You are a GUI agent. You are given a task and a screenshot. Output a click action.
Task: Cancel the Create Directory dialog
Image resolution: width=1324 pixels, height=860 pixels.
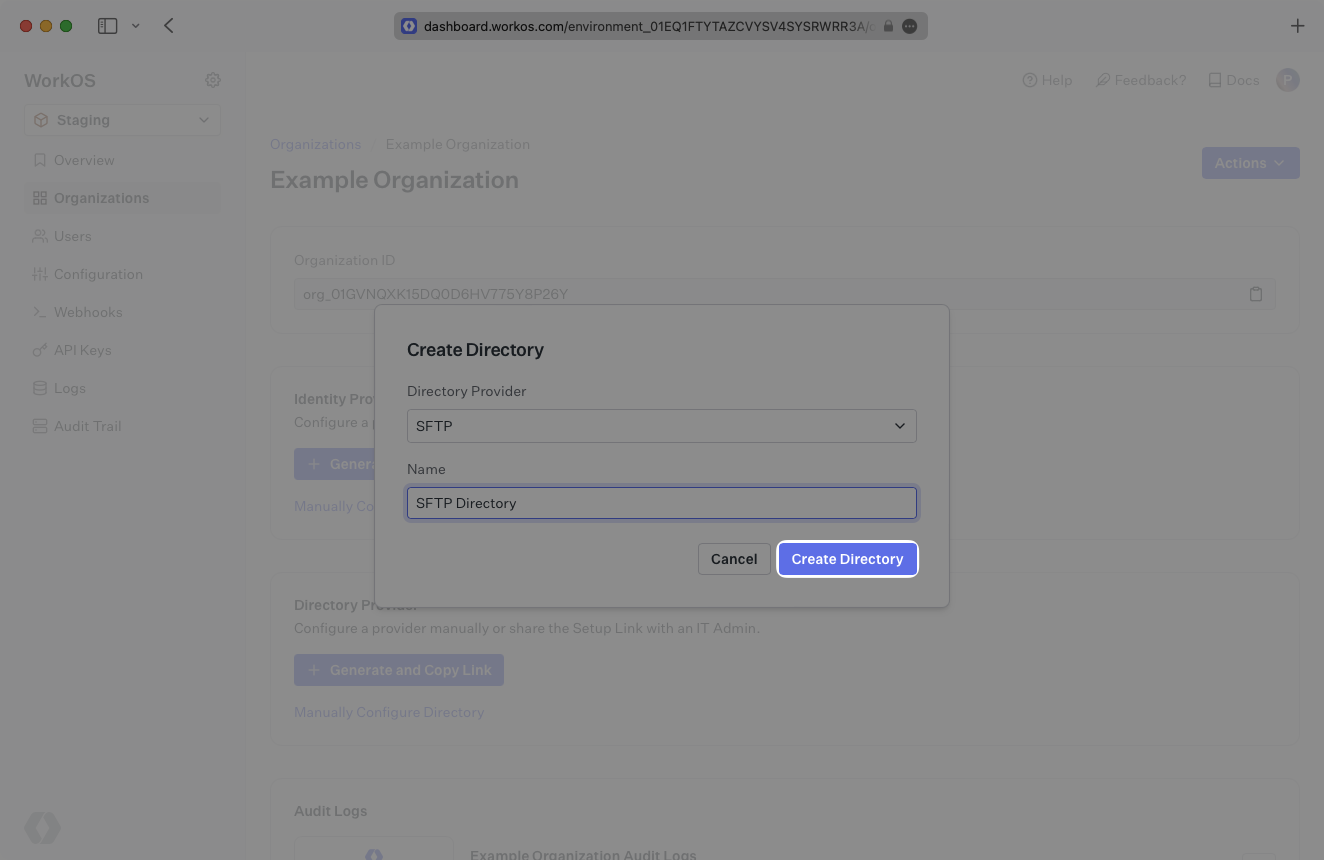pyautogui.click(x=734, y=559)
